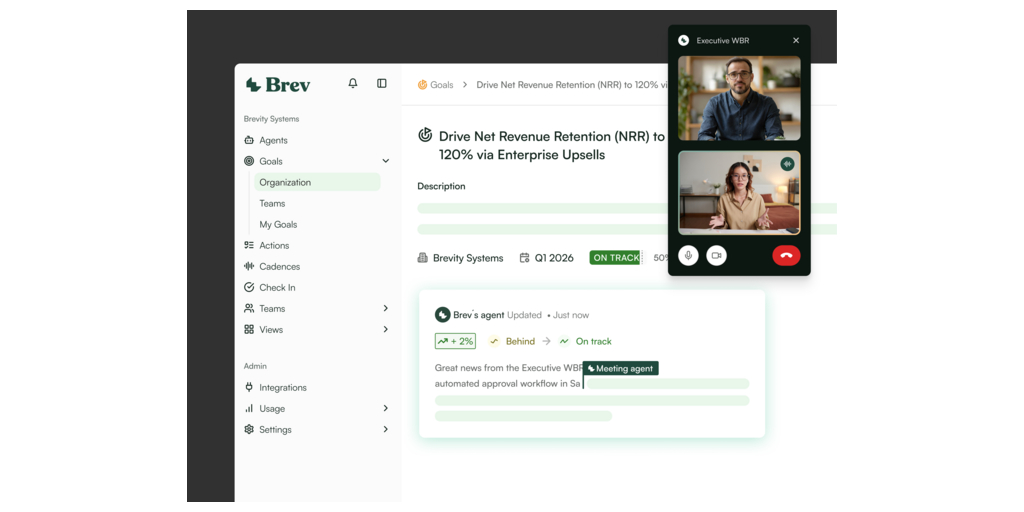Click the notification bell icon

click(x=353, y=84)
